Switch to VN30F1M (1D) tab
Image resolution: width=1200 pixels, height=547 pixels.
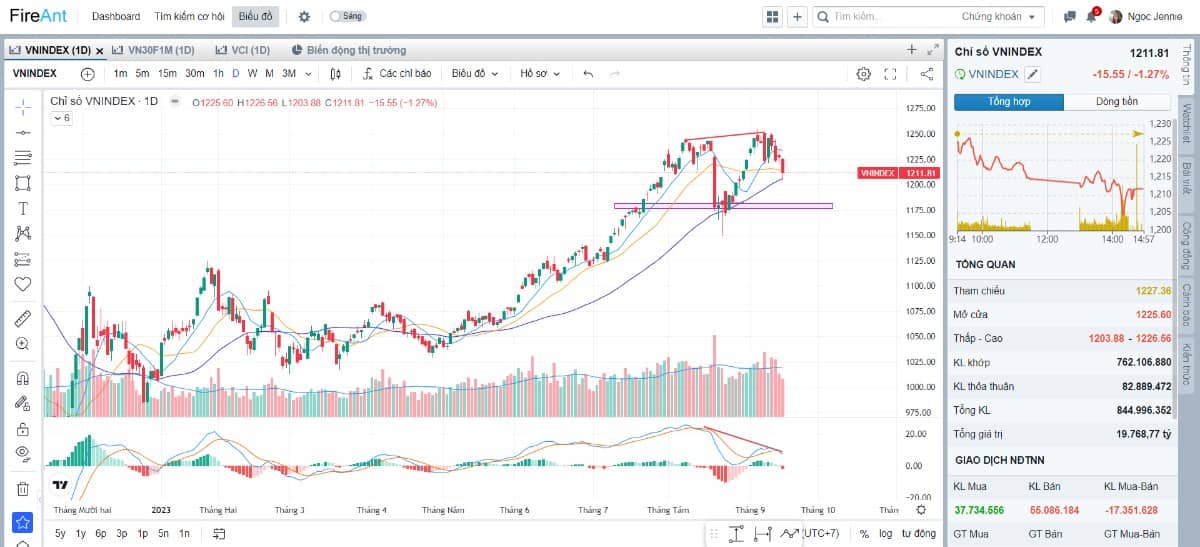pyautogui.click(x=154, y=49)
